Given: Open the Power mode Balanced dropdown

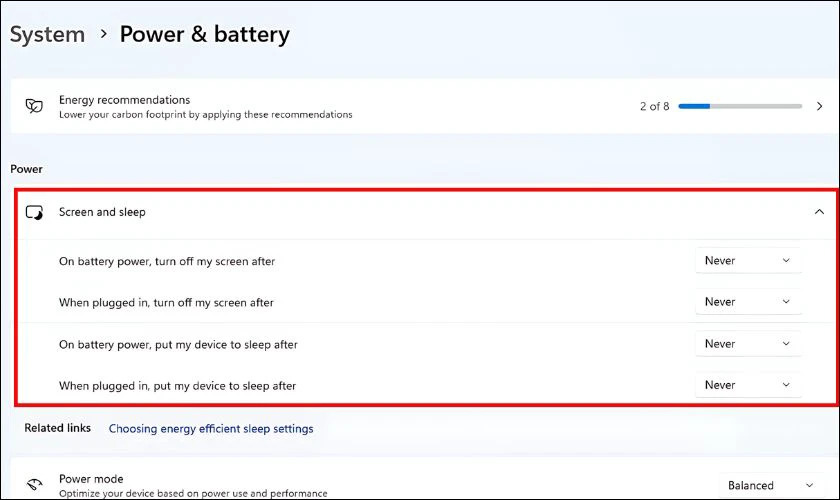Looking at the screenshot, I should [x=765, y=485].
